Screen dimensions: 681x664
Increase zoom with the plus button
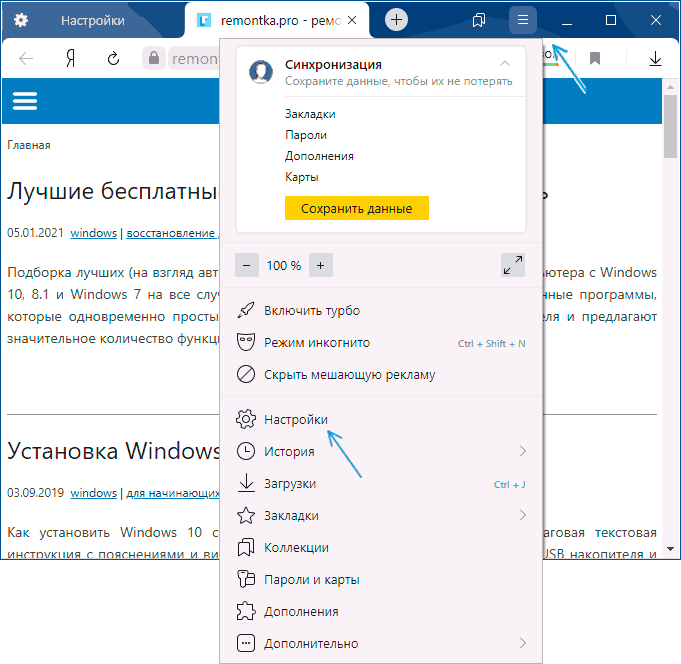tap(321, 265)
